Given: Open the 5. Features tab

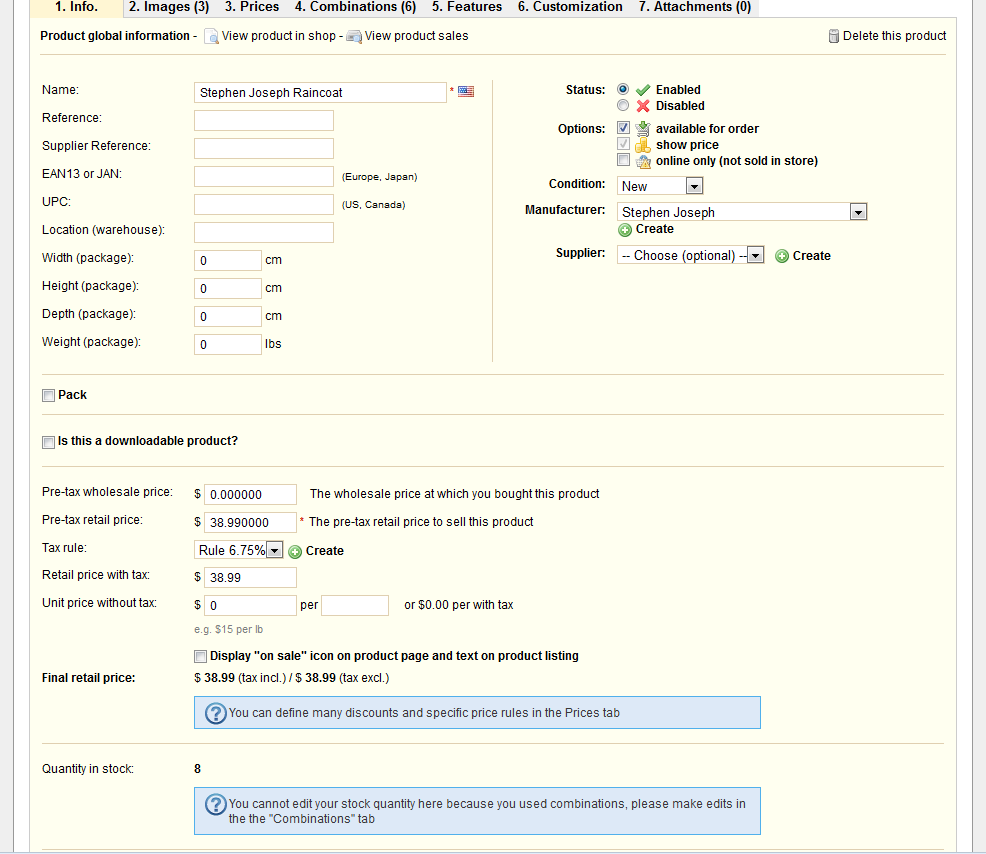Looking at the screenshot, I should [467, 7].
